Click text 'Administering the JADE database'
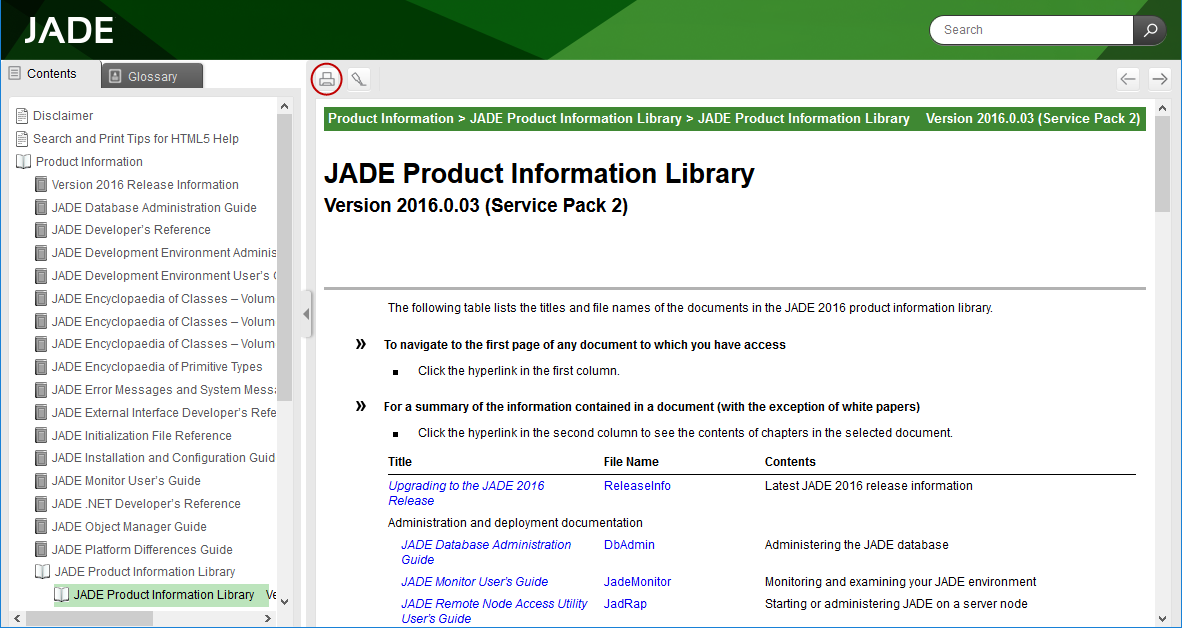This screenshot has height=628, width=1182. coord(856,545)
